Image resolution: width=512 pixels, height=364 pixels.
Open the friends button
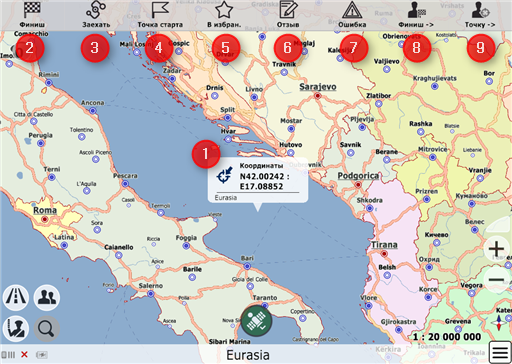[x=46, y=297]
